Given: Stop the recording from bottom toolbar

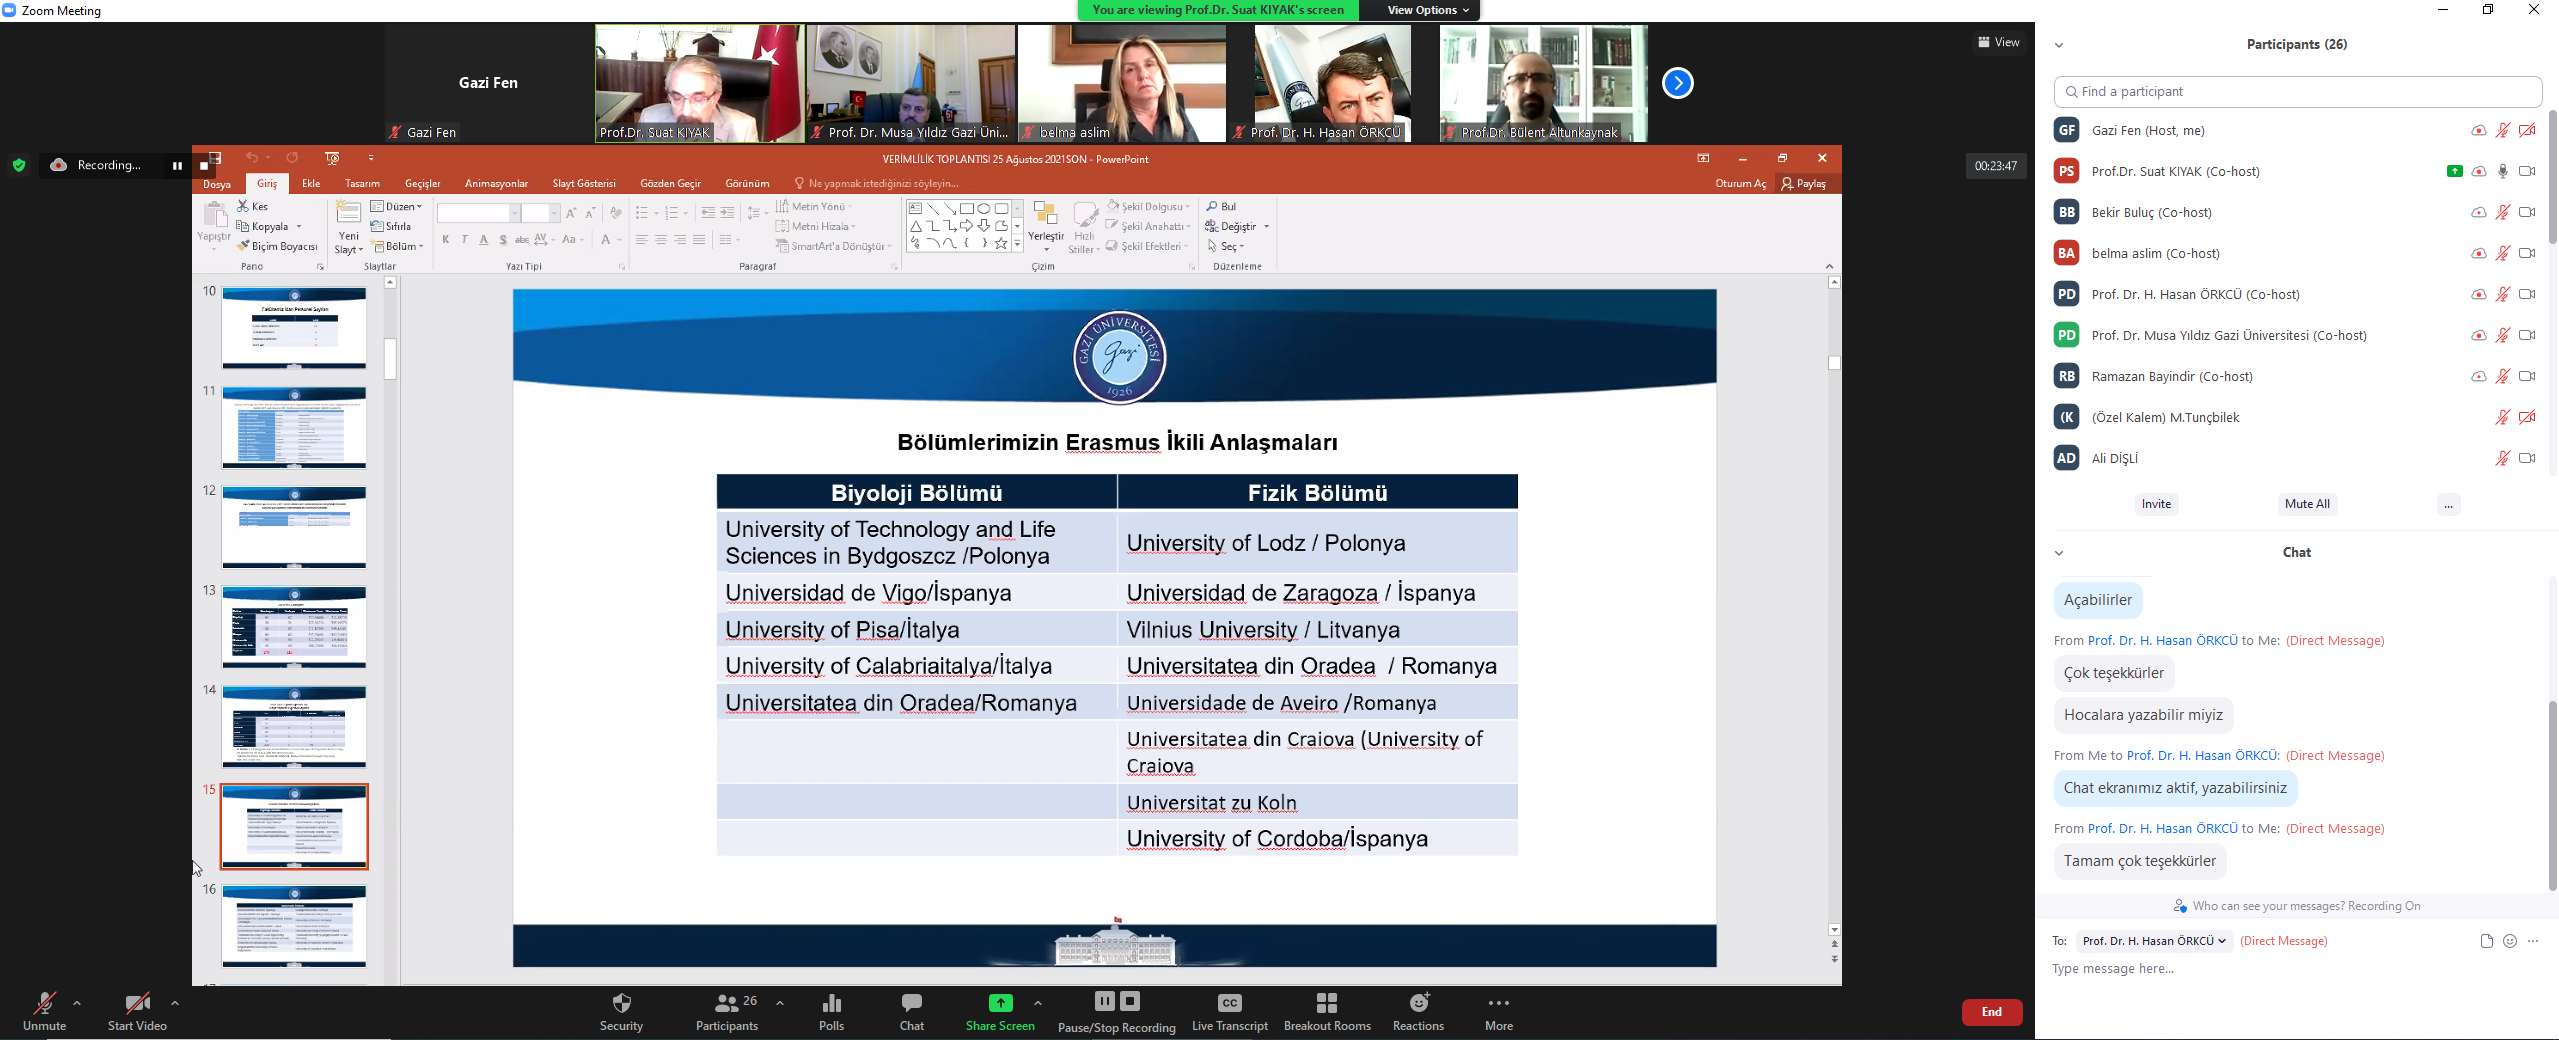Looking at the screenshot, I should tap(1130, 1001).
